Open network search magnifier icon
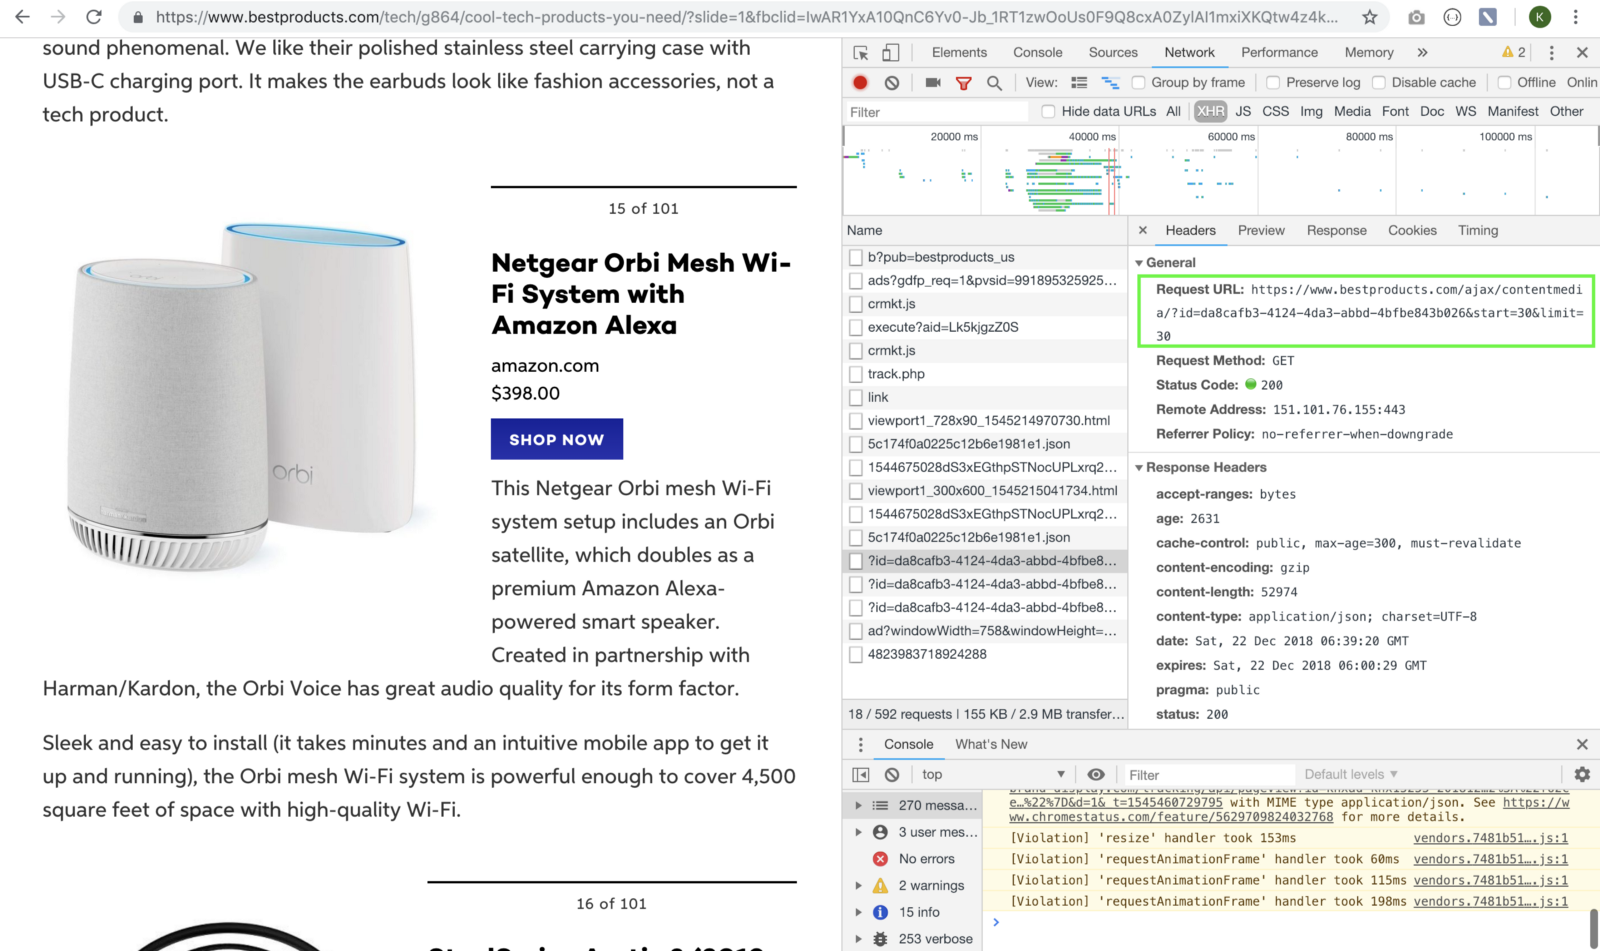This screenshot has width=1600, height=951. (x=994, y=83)
